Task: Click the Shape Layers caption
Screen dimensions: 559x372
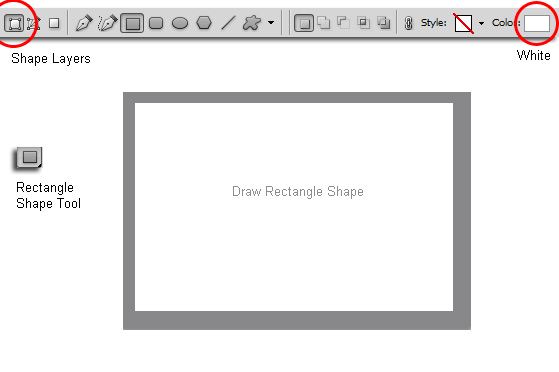Action: coord(51,58)
